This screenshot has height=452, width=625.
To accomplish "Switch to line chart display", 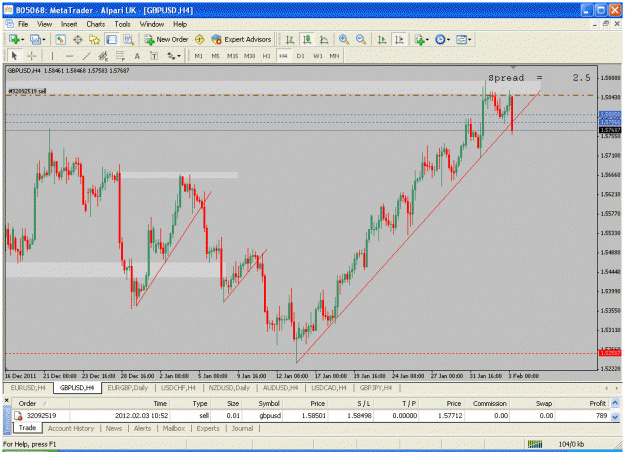I will pyautogui.click(x=324, y=39).
